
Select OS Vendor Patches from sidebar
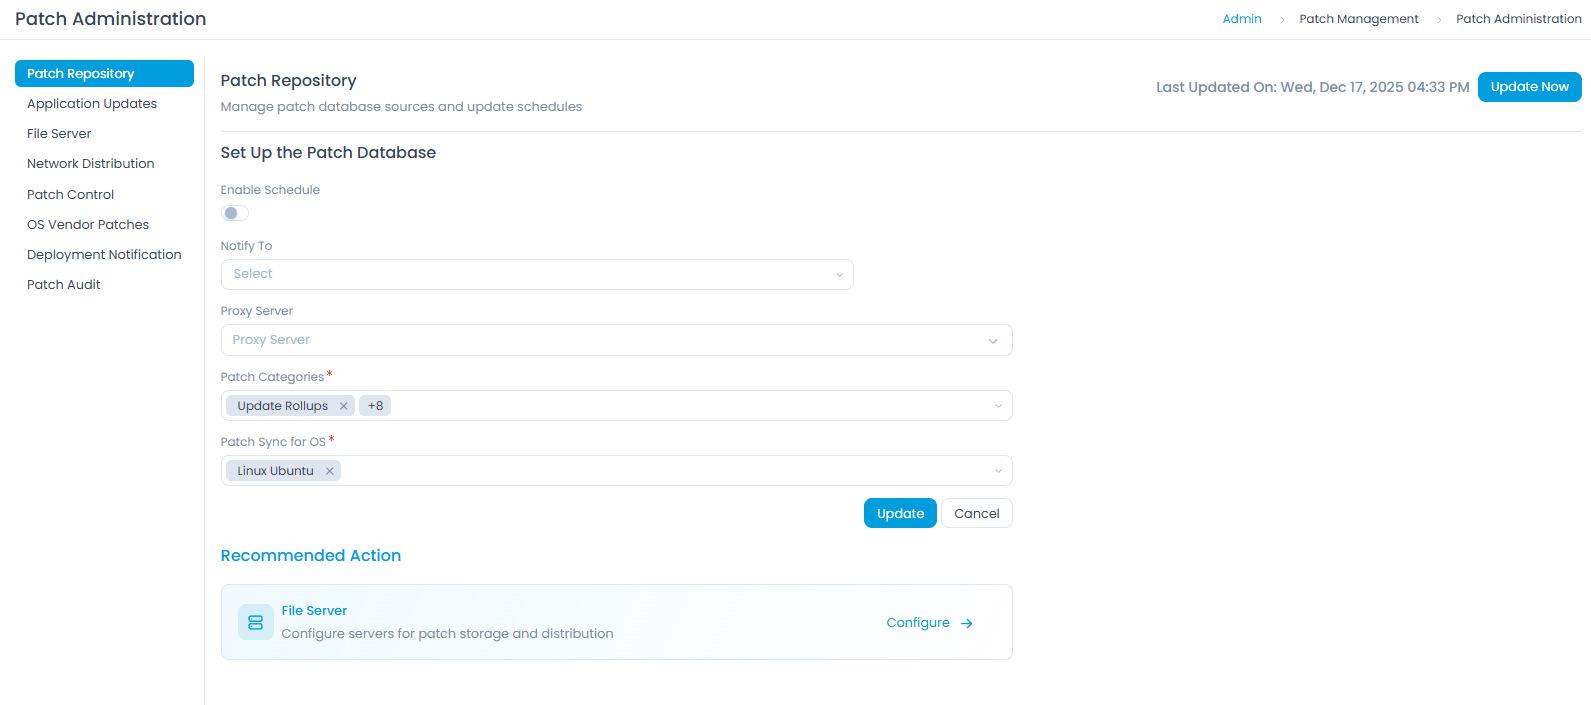coord(88,224)
